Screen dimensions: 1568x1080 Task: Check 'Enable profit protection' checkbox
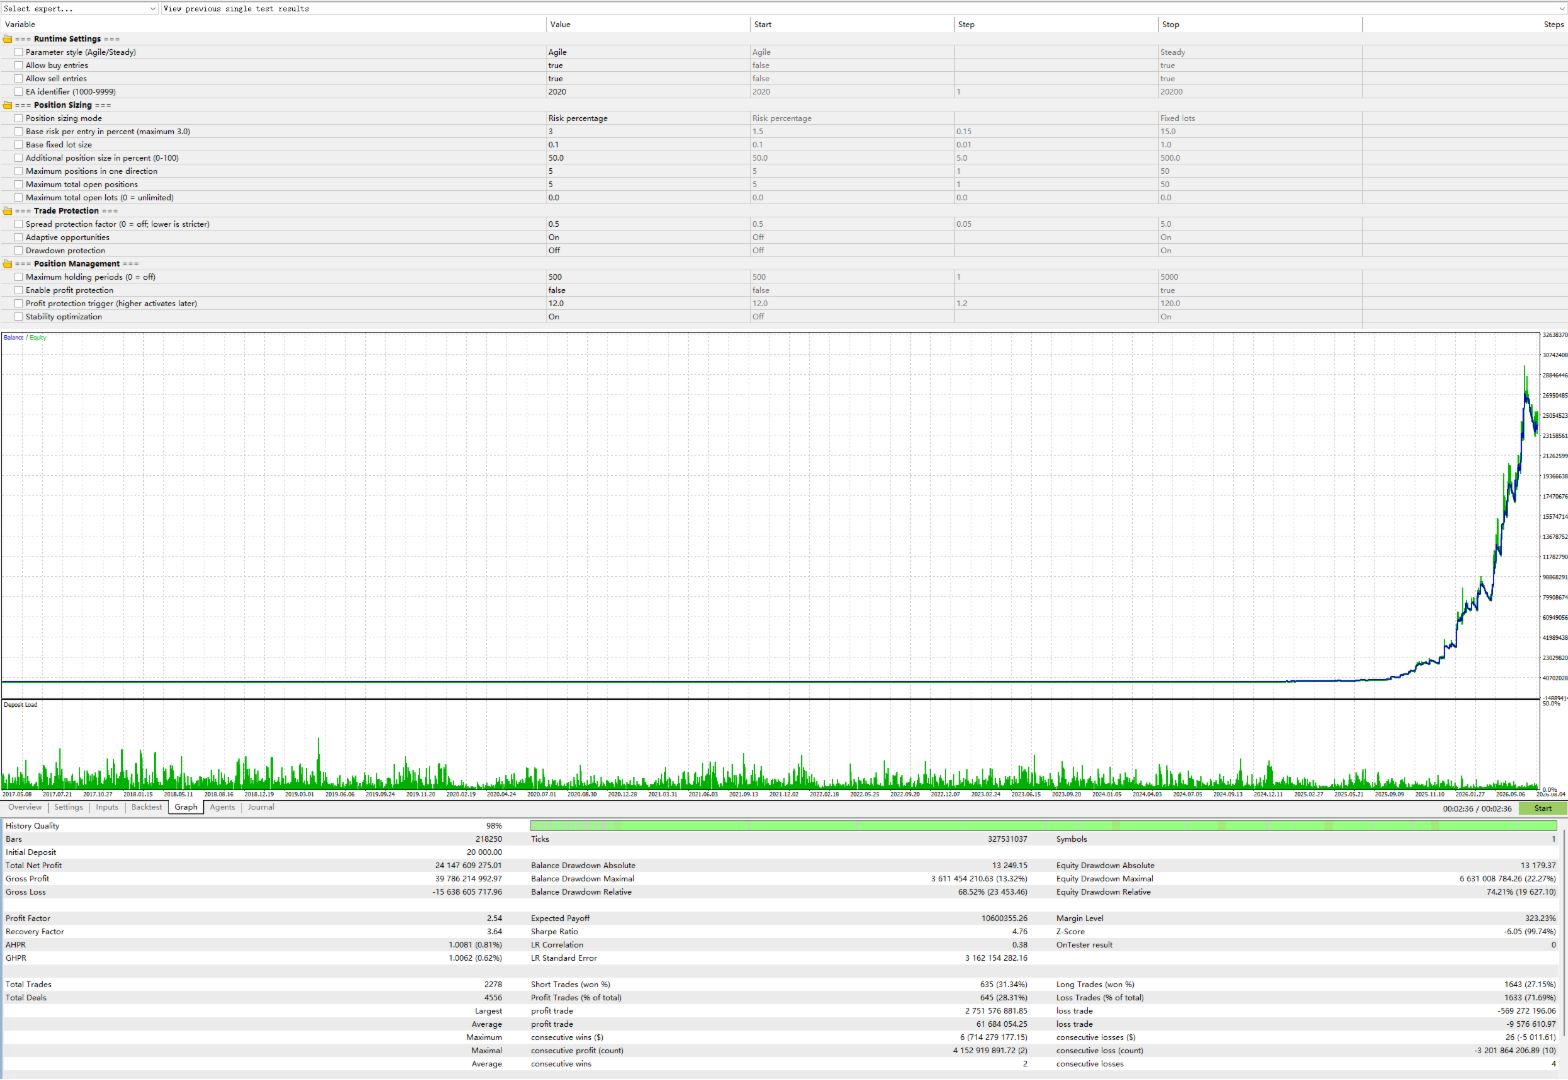[19, 290]
